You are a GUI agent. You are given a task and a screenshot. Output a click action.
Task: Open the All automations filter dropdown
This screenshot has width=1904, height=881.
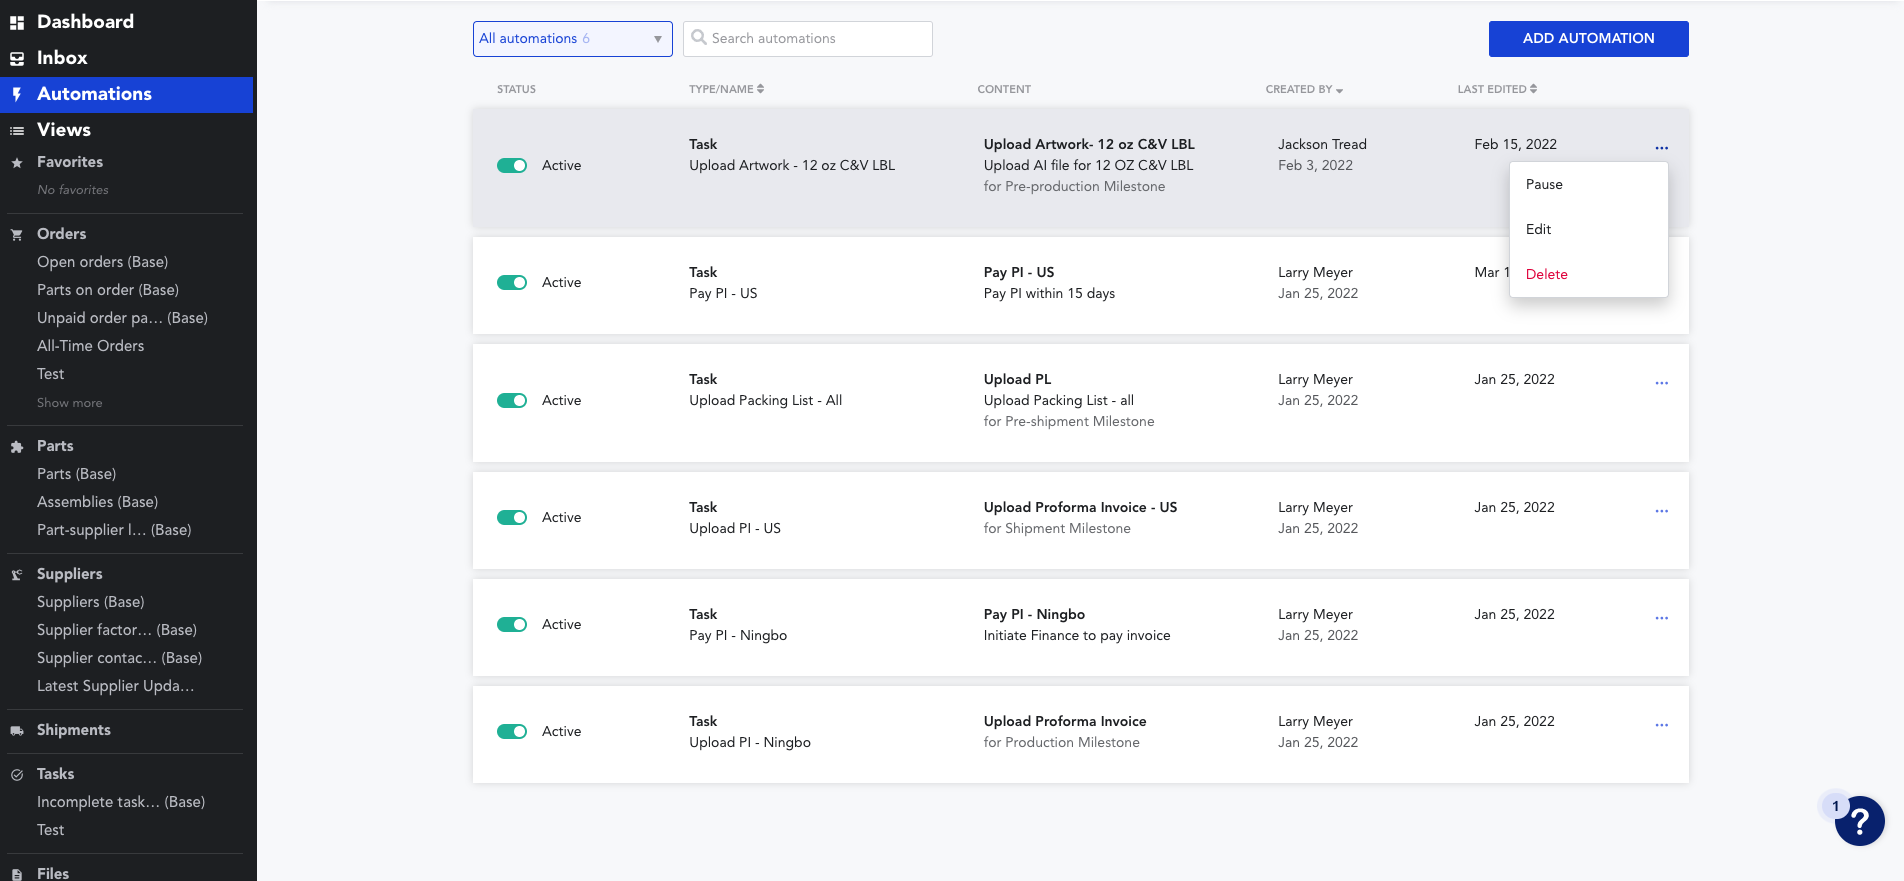[572, 39]
